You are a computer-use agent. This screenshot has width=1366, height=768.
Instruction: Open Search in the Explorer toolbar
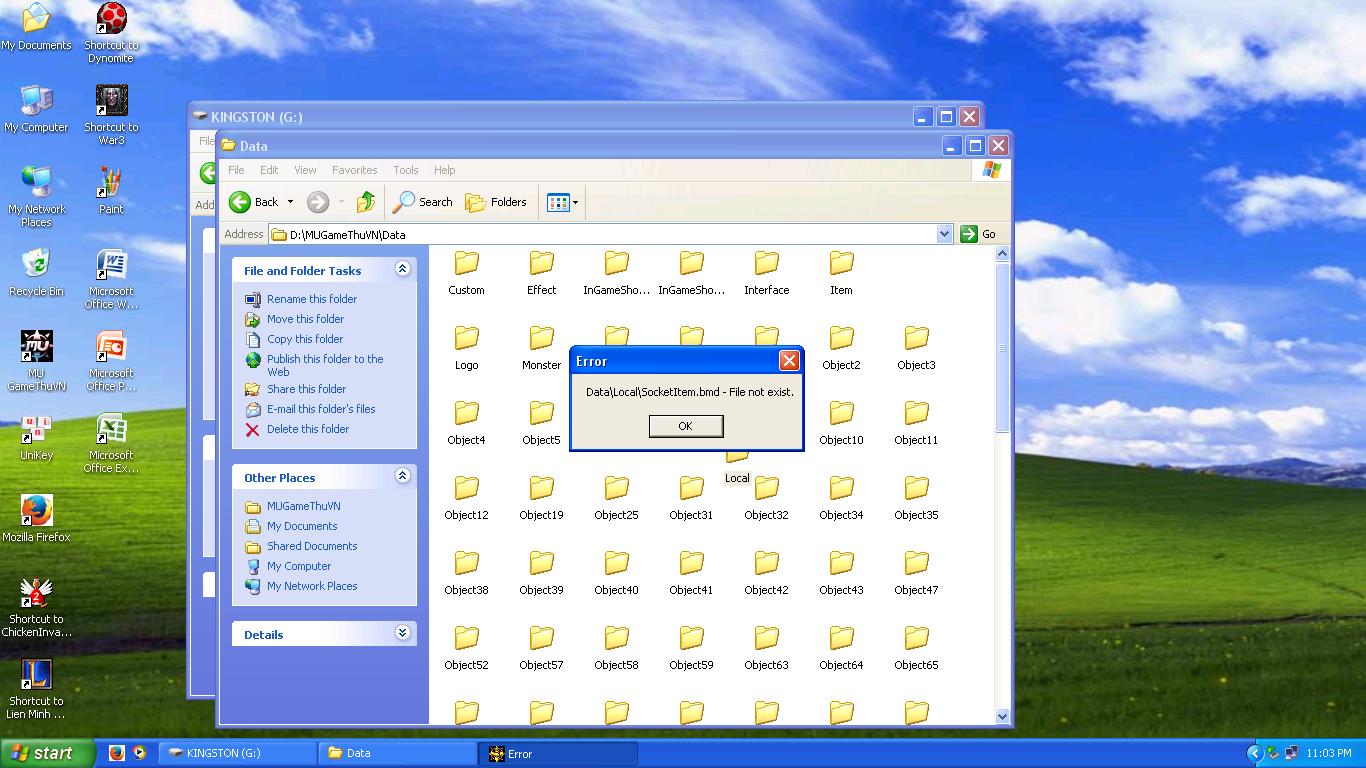click(x=423, y=202)
